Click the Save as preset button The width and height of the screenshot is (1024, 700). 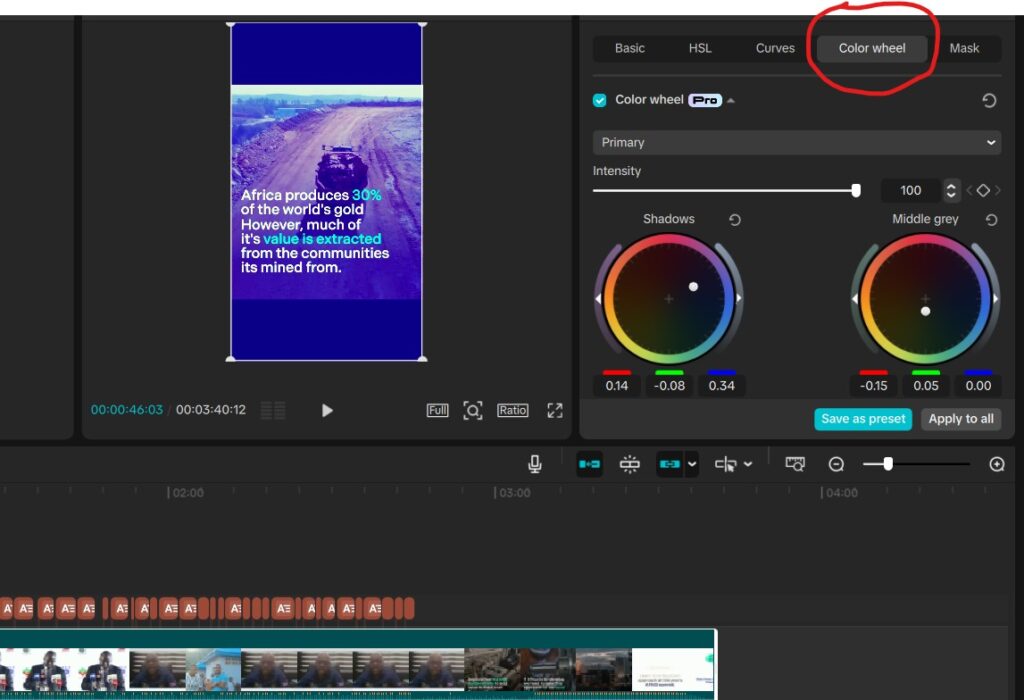[863, 419]
